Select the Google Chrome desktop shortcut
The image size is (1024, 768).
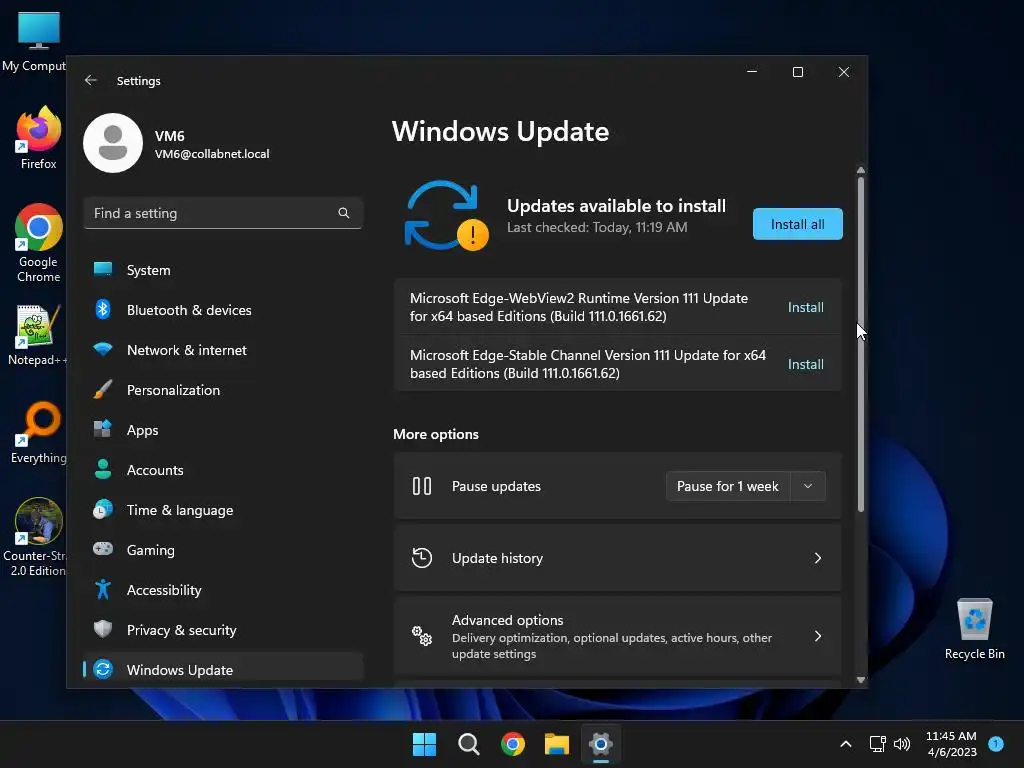(39, 243)
